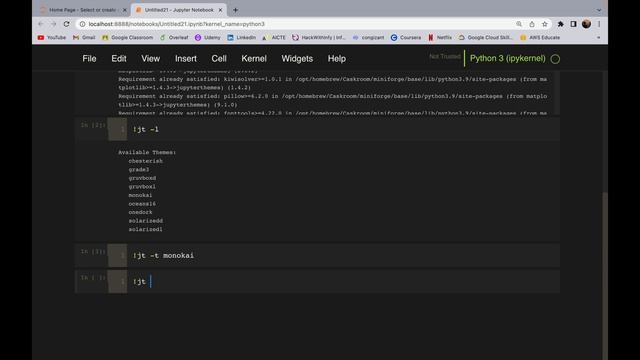640x360 pixels.
Task: Open the Chrome three-dot menu
Action: click(x=599, y=24)
